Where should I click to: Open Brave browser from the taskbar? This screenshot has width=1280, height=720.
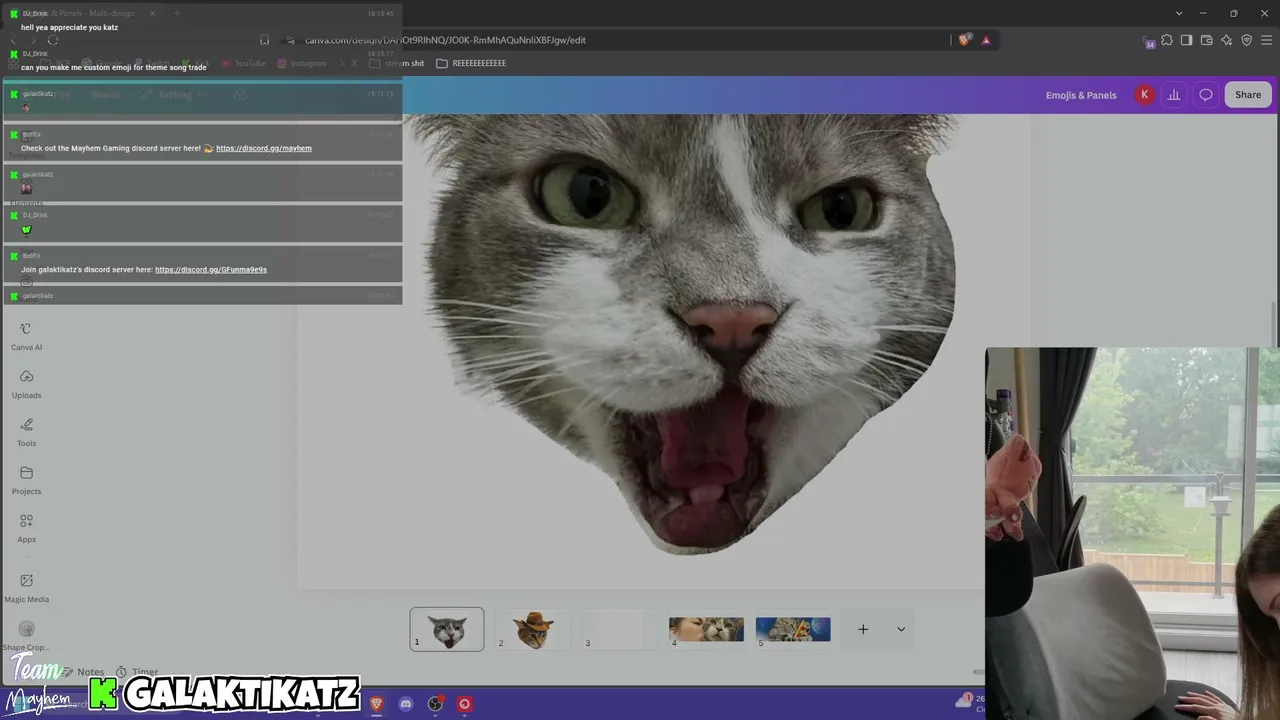point(376,704)
